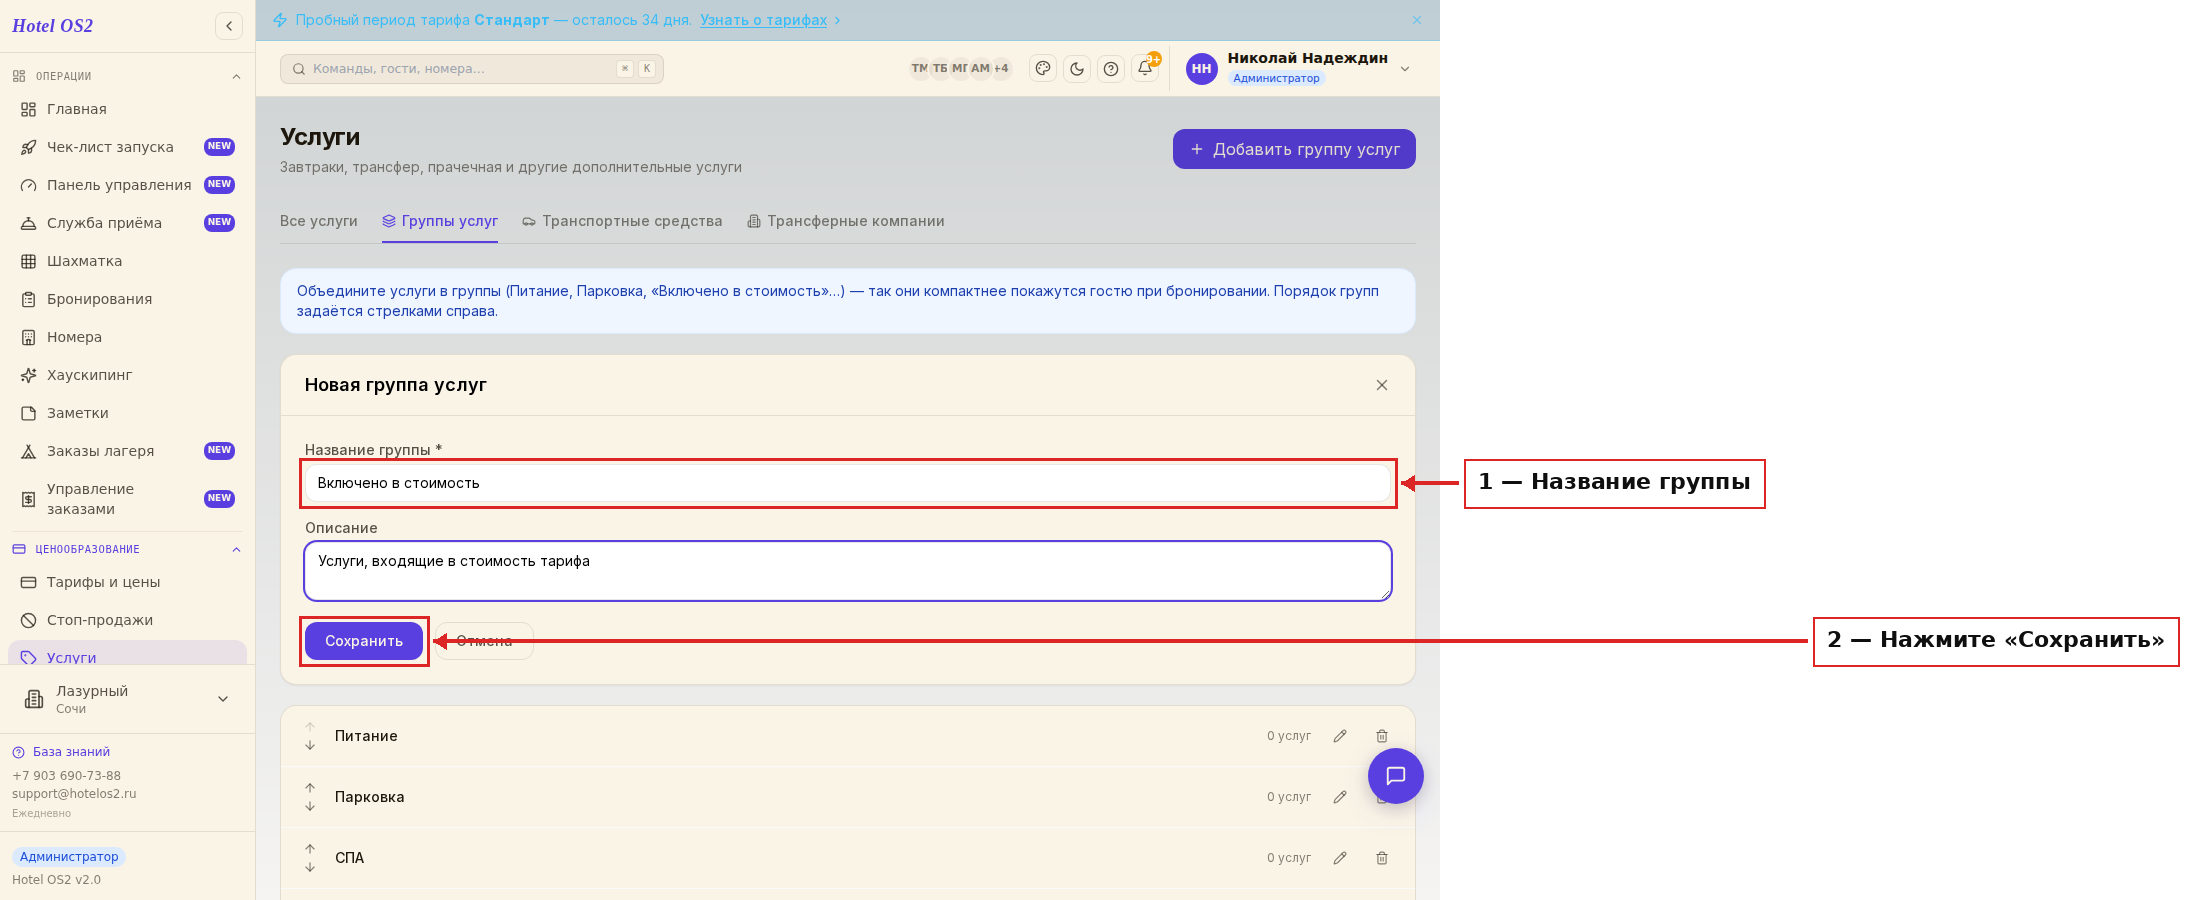Move Парковка group down with arrow
The image size is (2203, 900).
click(310, 806)
